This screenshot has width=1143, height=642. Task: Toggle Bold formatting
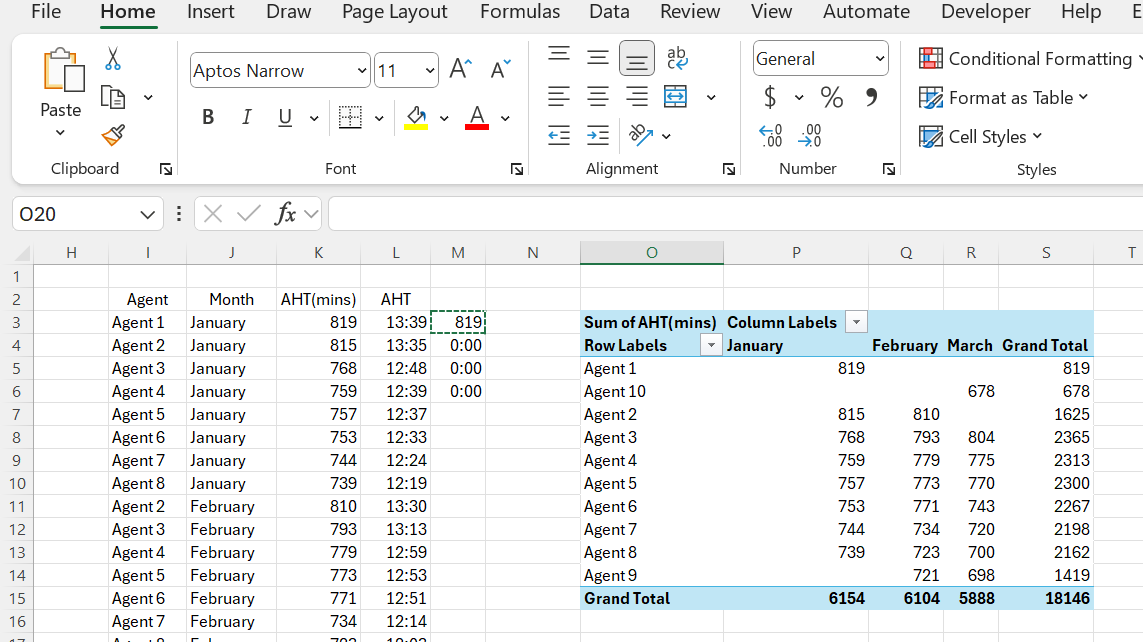[208, 117]
